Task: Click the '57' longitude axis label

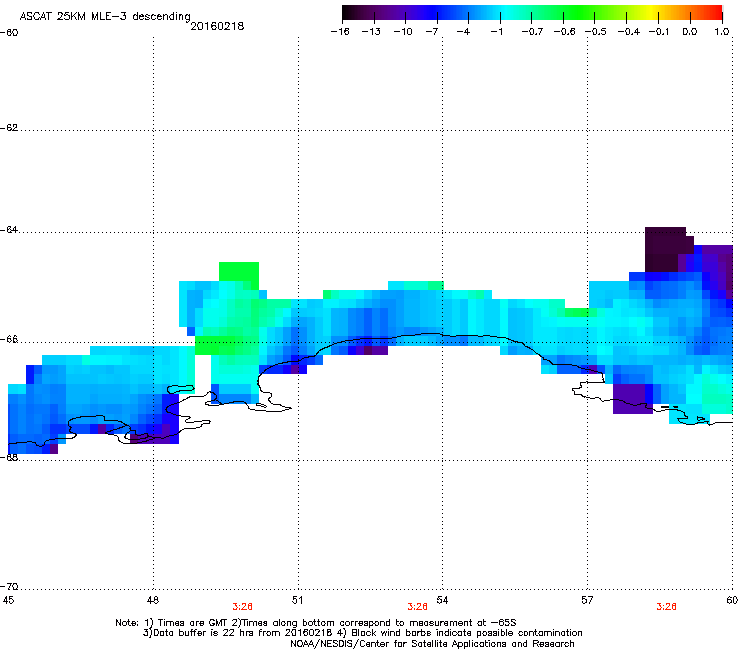Action: point(587,600)
